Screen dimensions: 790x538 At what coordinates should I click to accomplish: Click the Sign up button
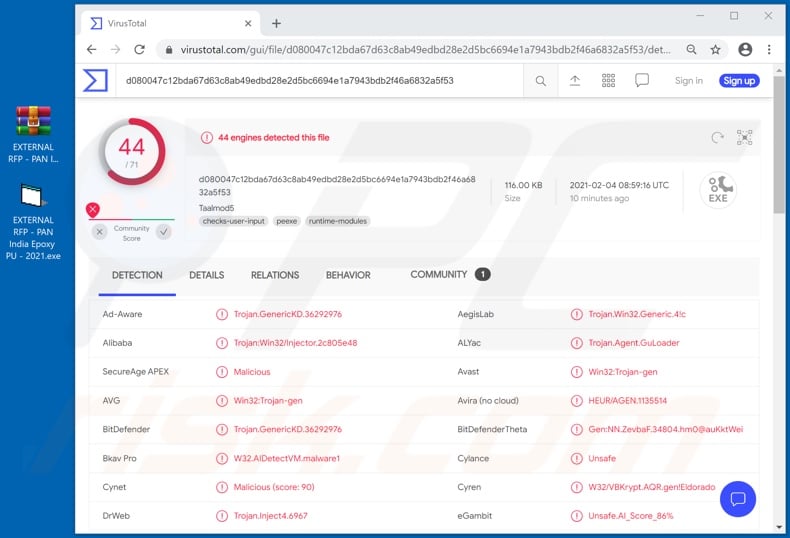click(739, 81)
